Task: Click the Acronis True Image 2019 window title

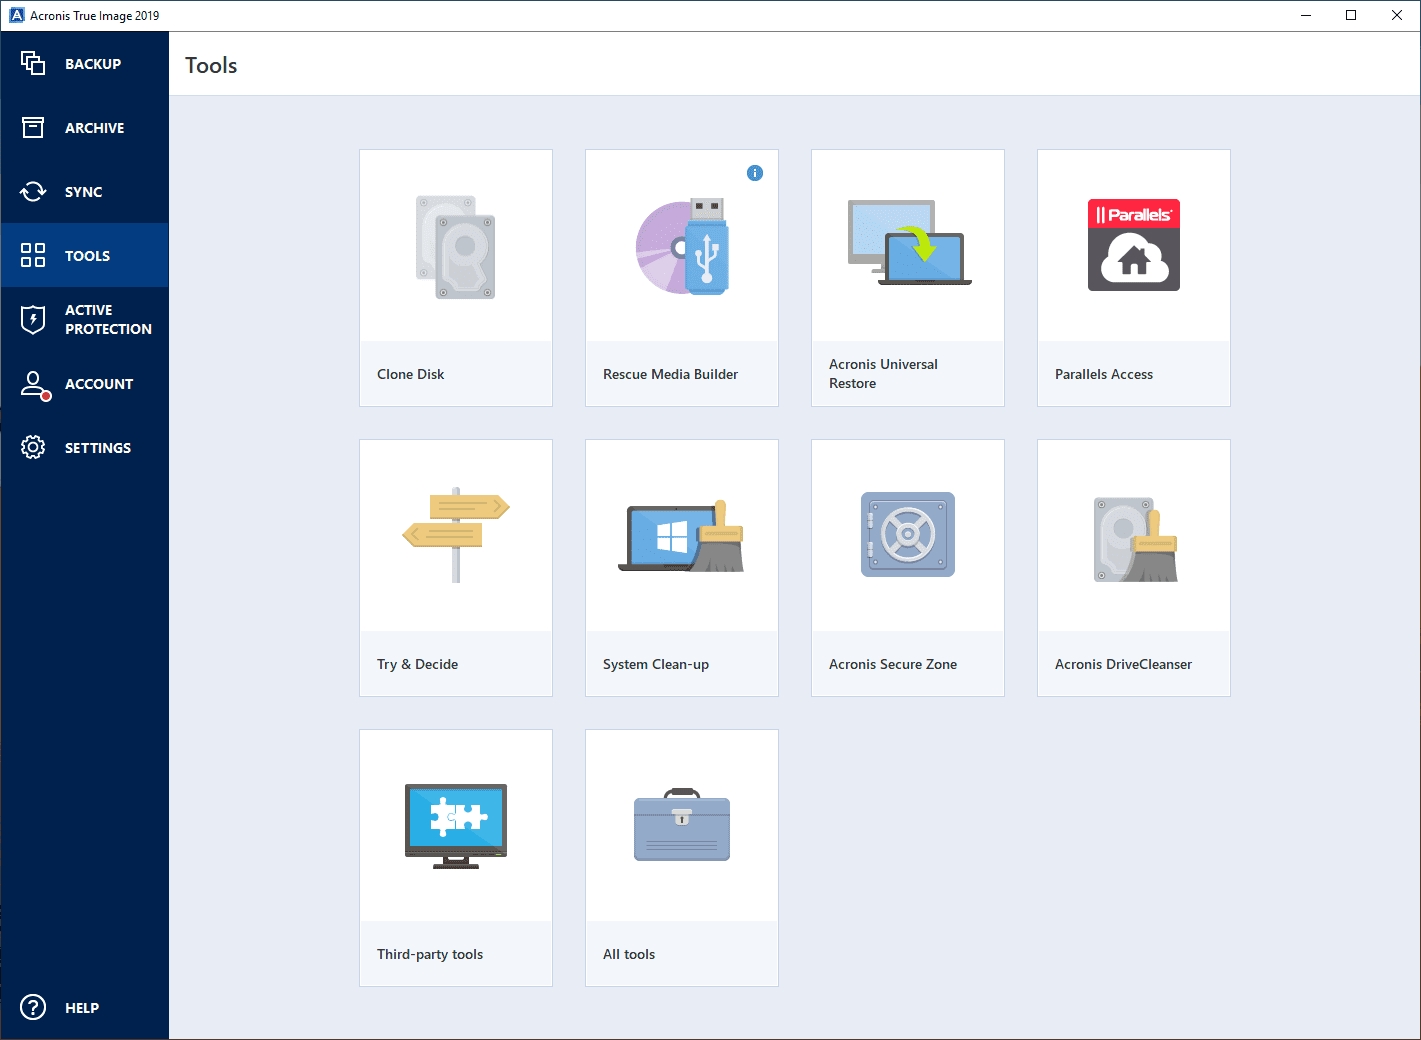Action: (94, 16)
